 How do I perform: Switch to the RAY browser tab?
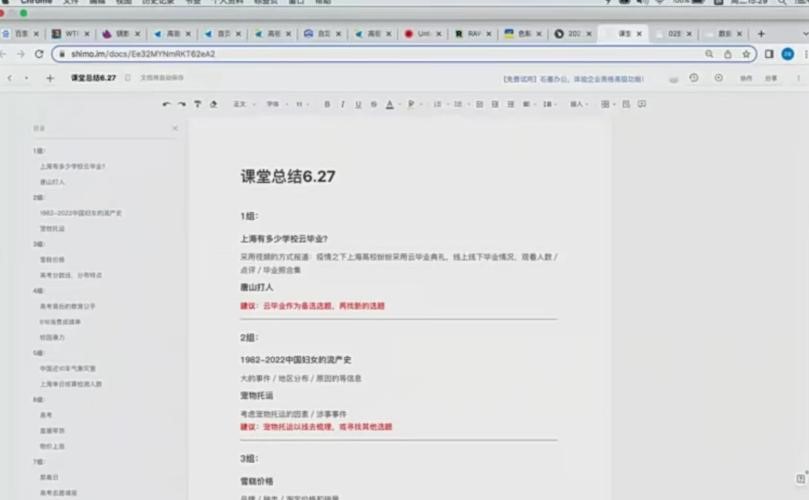475,33
